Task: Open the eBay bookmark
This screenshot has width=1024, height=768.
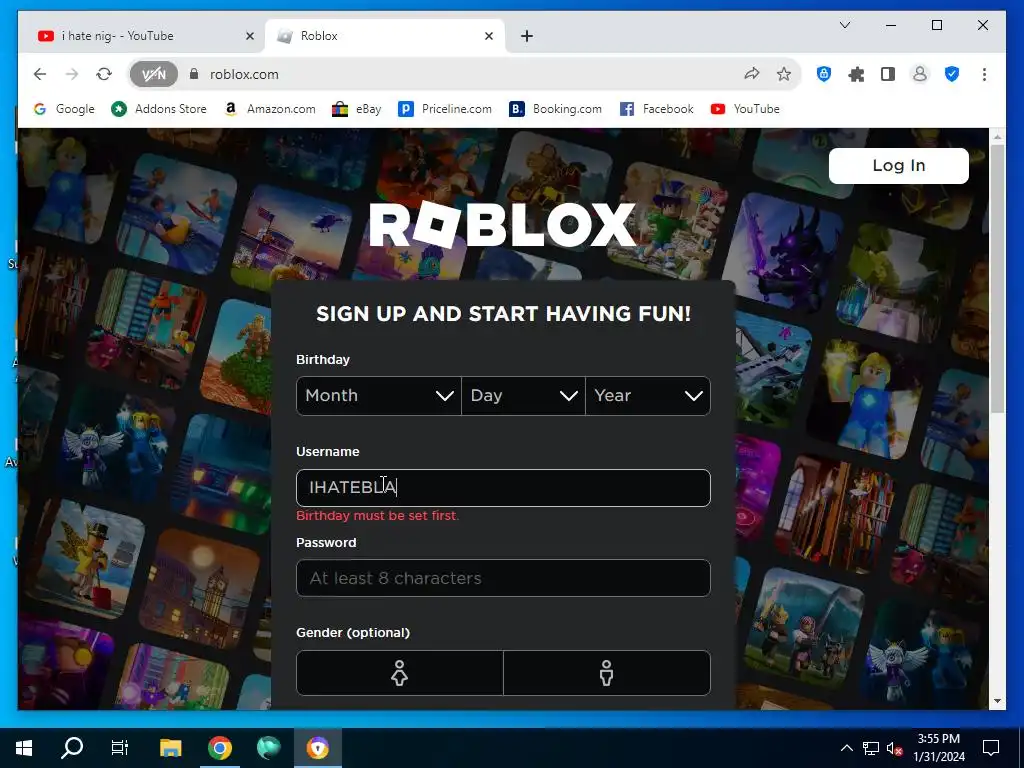Action: click(357, 109)
